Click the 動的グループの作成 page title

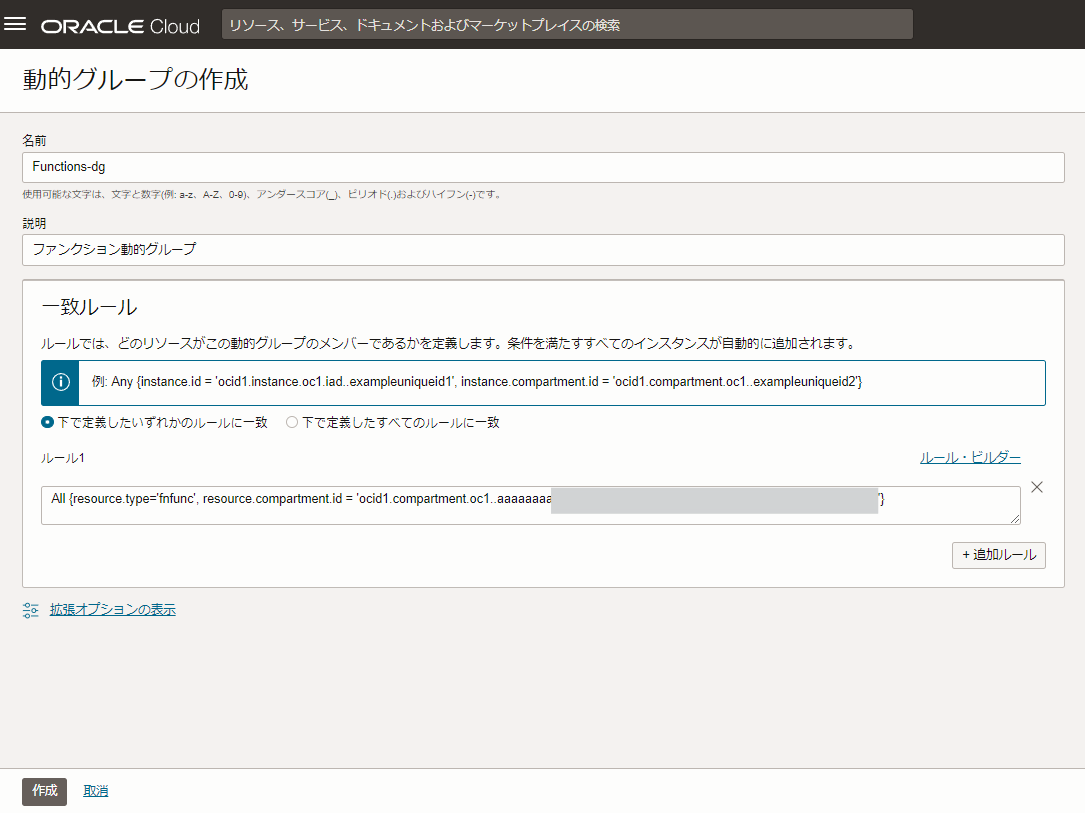[x=136, y=80]
